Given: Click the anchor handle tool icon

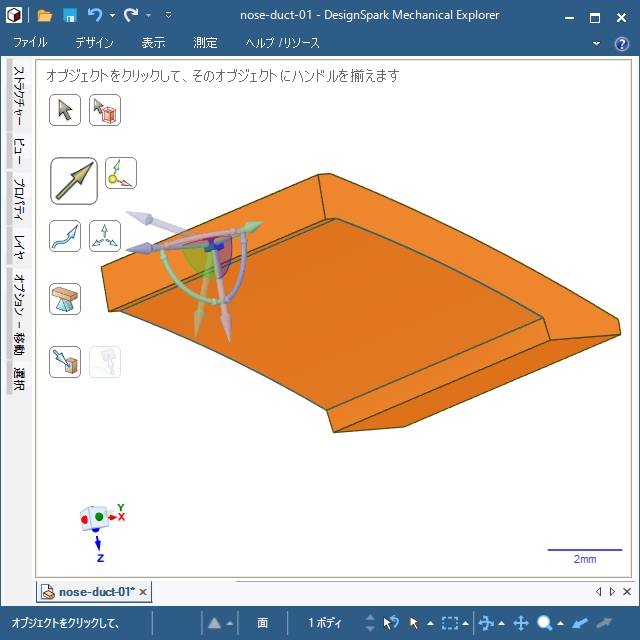Looking at the screenshot, I should [x=120, y=173].
